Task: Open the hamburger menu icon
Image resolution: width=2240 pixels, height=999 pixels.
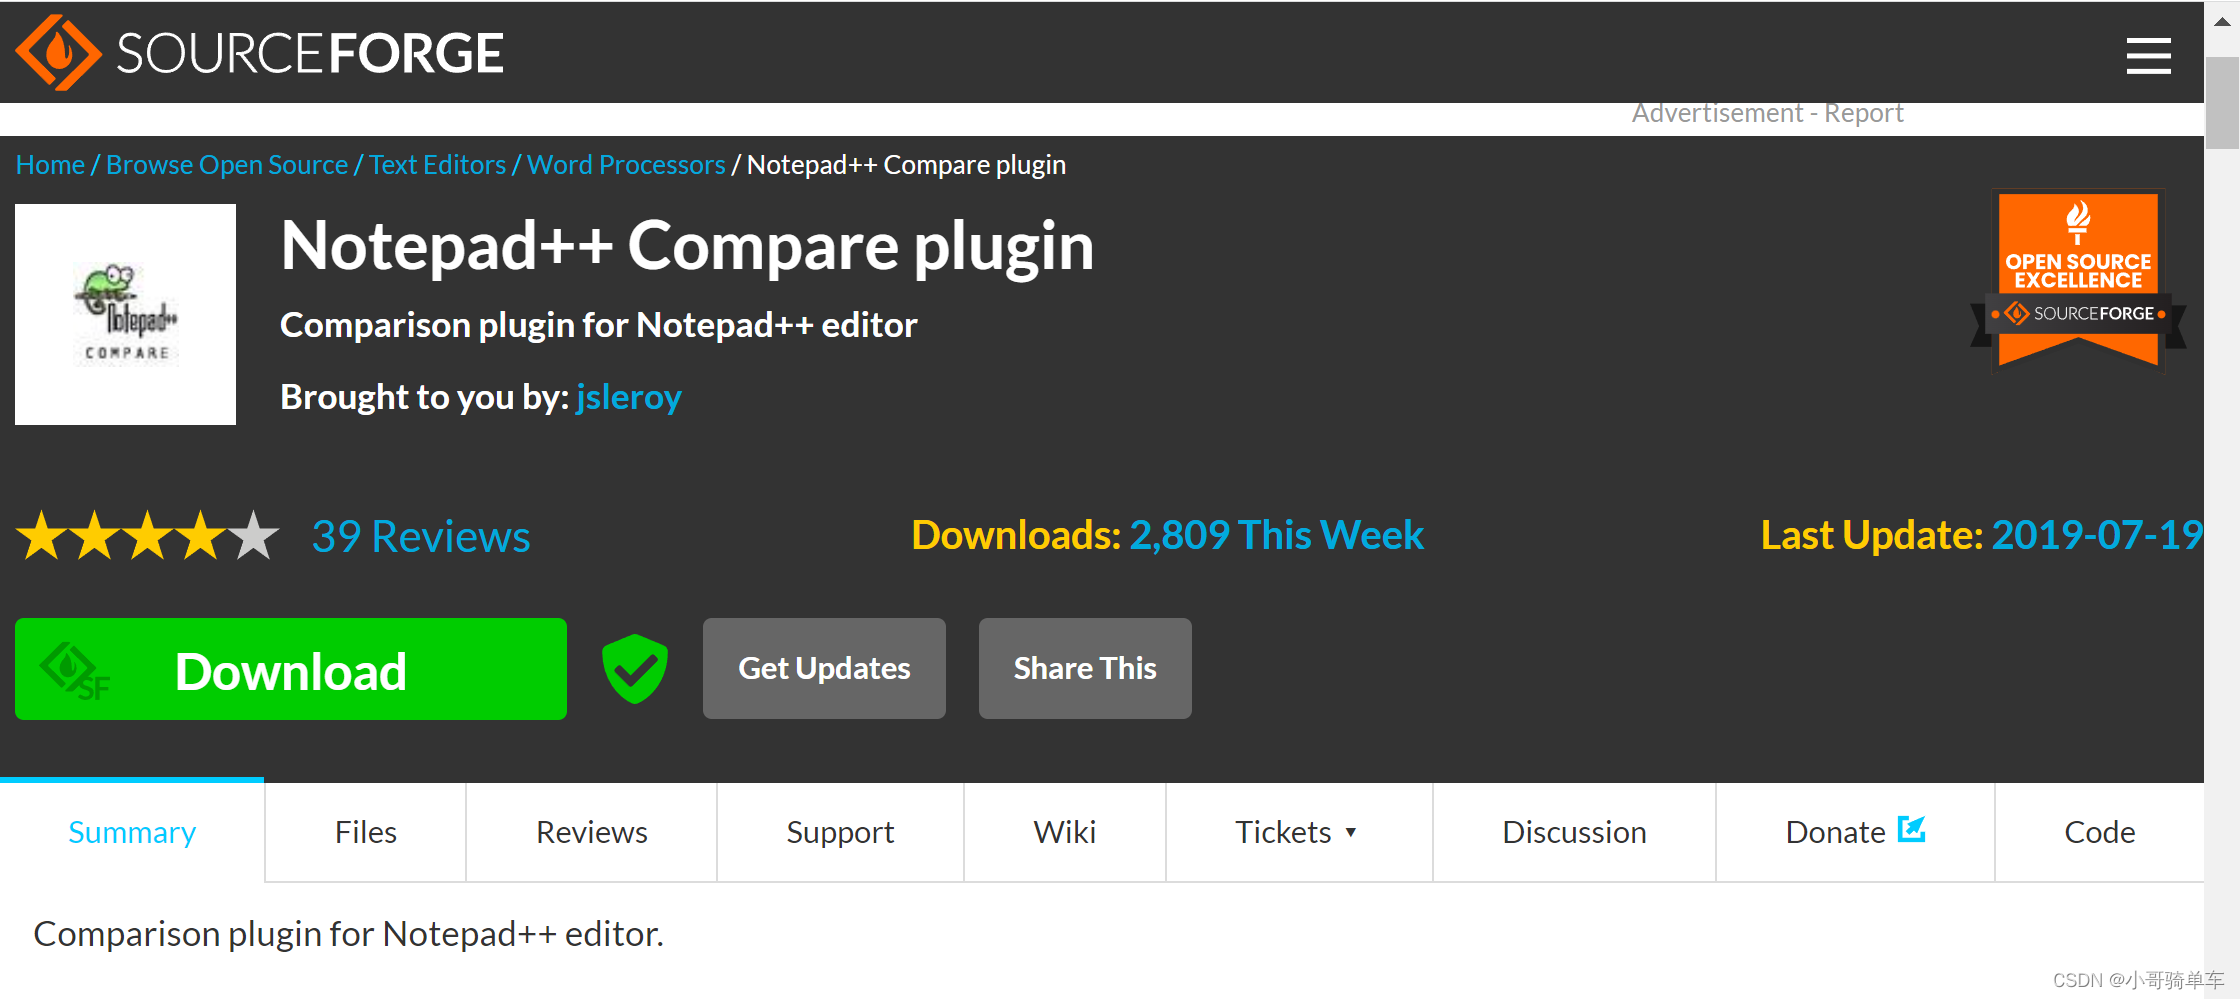Action: click(x=2148, y=56)
